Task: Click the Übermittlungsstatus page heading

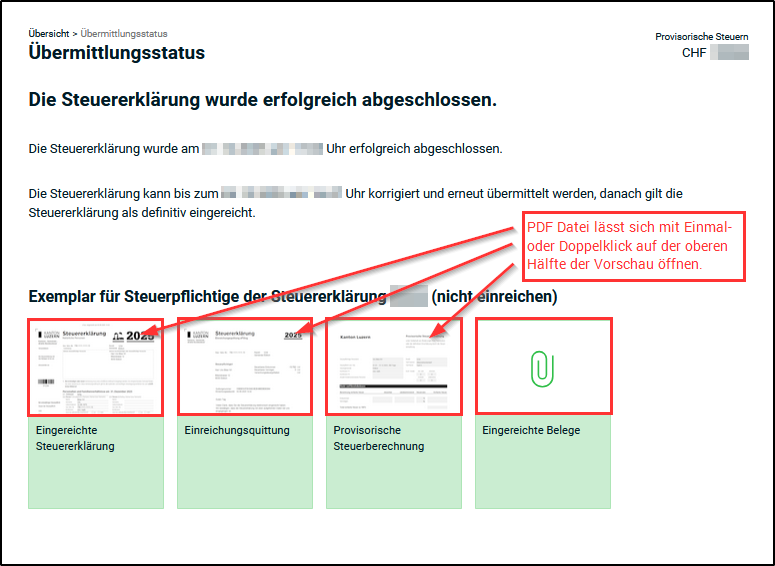Action: tap(117, 52)
